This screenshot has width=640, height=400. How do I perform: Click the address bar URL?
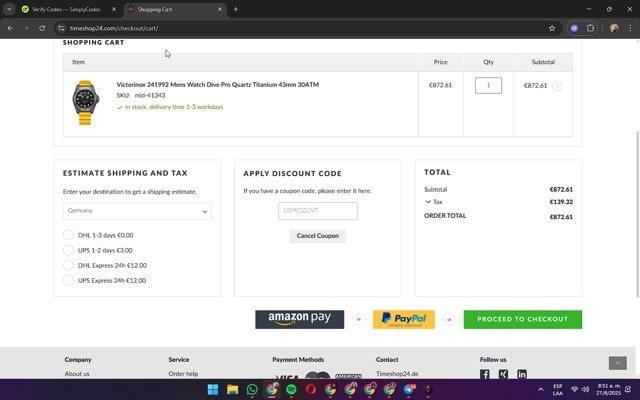click(114, 28)
